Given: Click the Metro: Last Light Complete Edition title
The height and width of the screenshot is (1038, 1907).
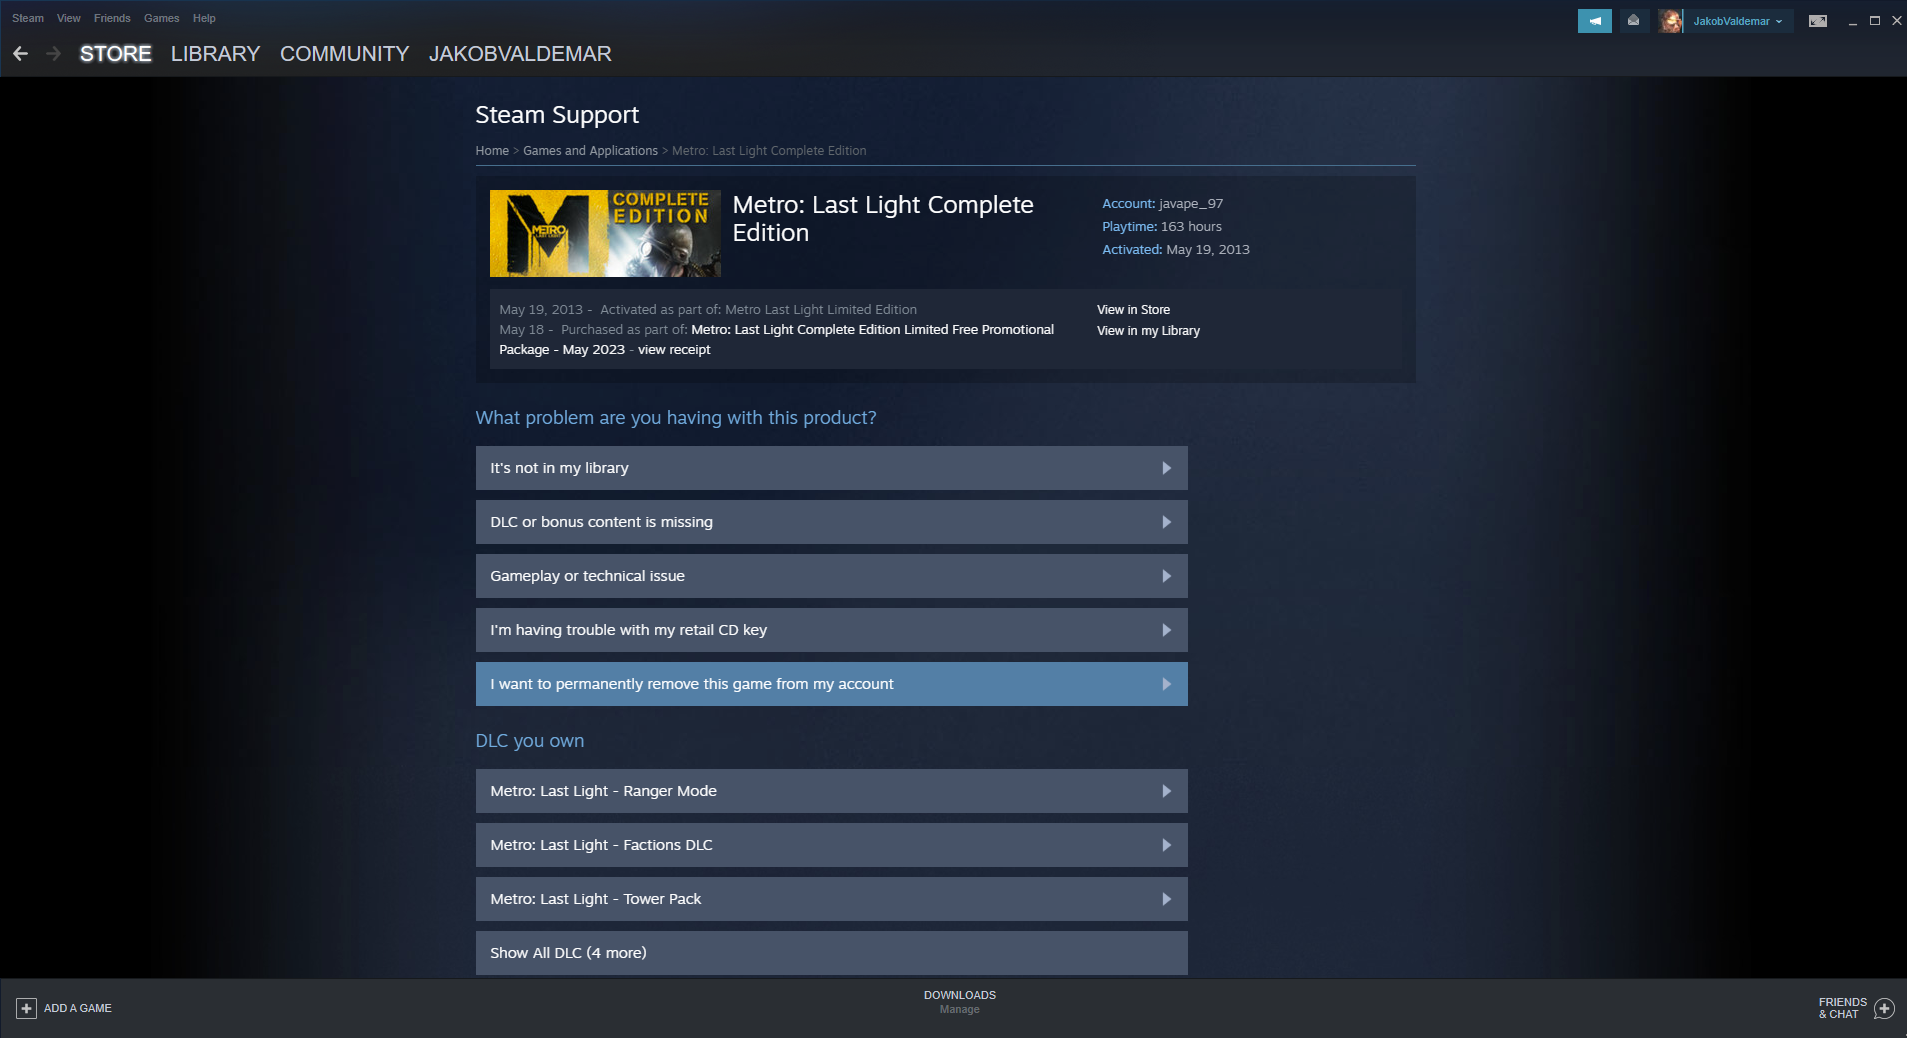Looking at the screenshot, I should pyautogui.click(x=883, y=219).
